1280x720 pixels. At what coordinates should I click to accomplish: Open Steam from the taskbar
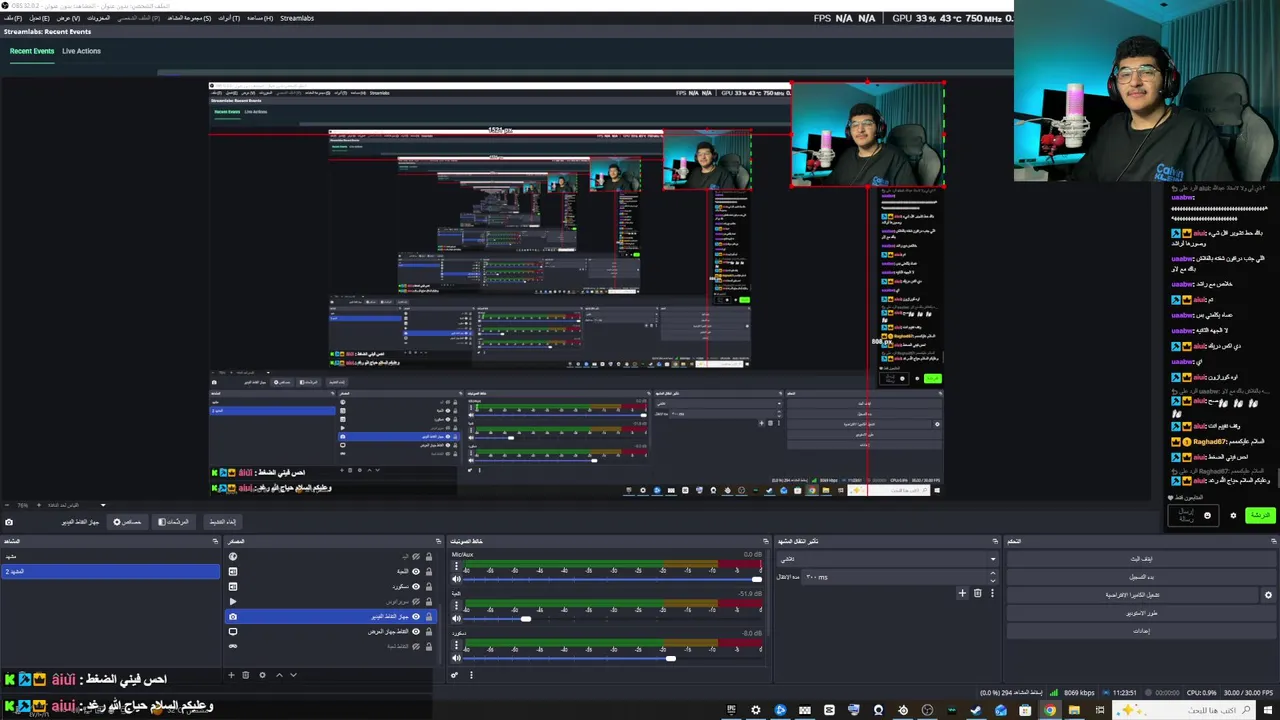tap(975, 710)
